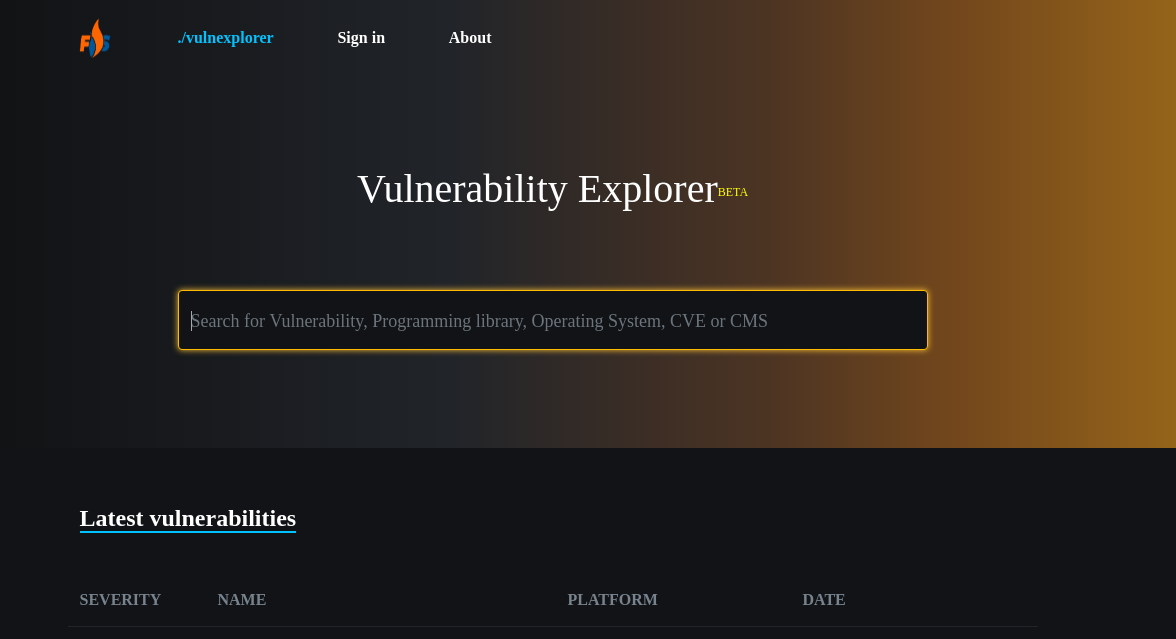Open the ./vulnexplorer brand link
The image size is (1176, 639).
225,37
